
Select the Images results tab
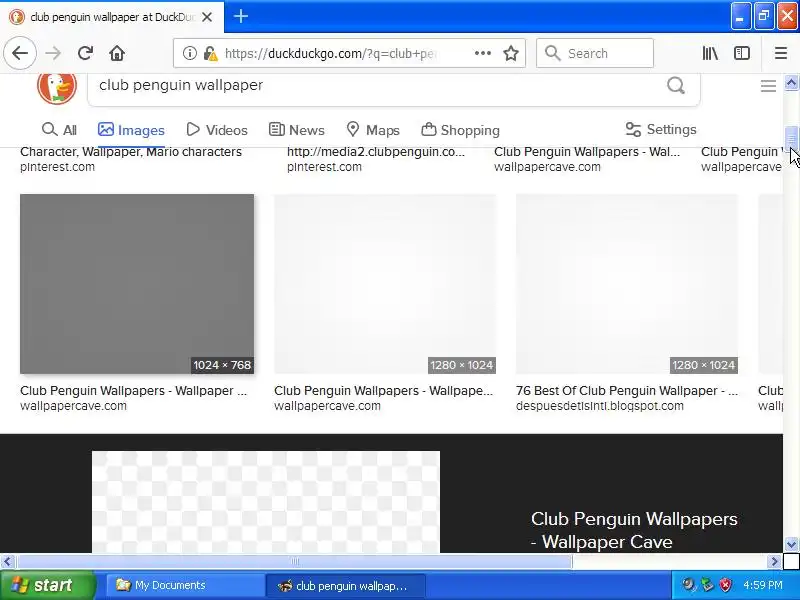pos(131,130)
